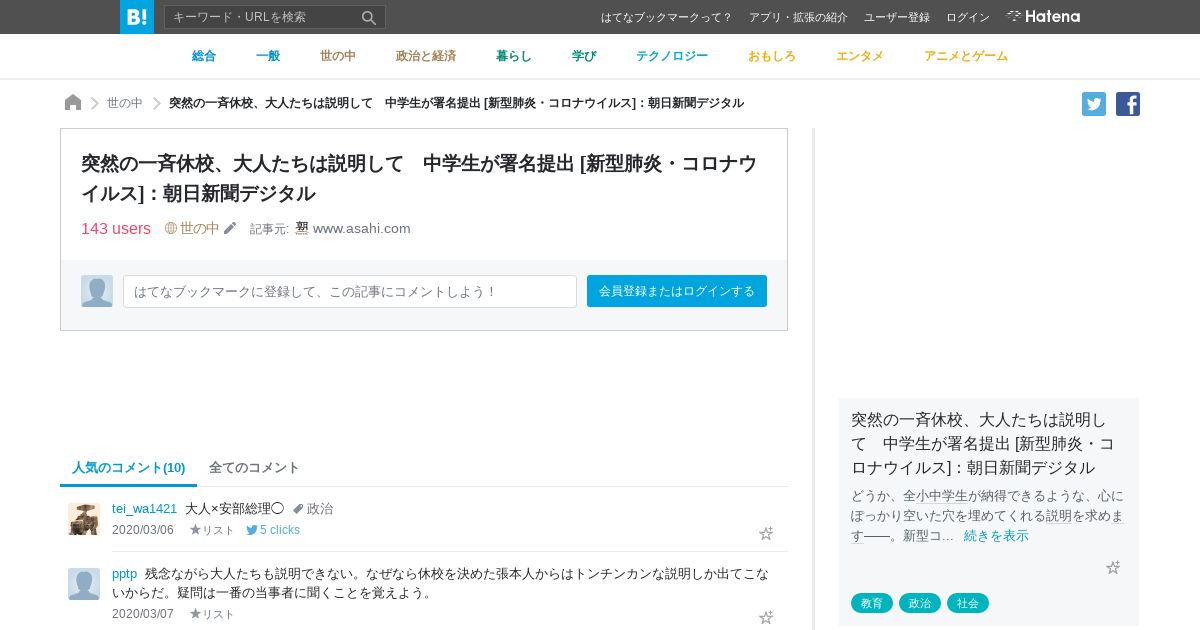Open username pptp link

coord(124,573)
